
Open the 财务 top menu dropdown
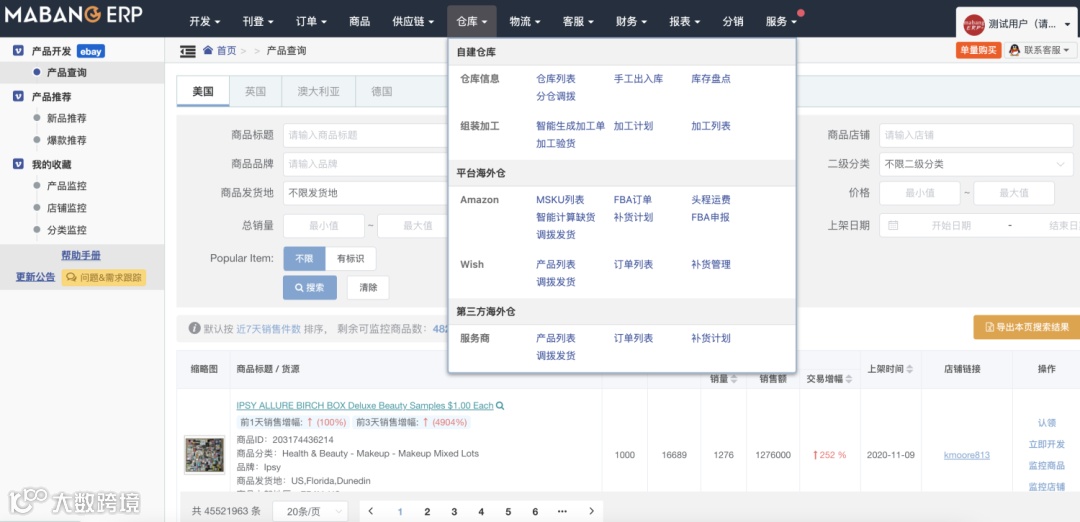pyautogui.click(x=632, y=21)
